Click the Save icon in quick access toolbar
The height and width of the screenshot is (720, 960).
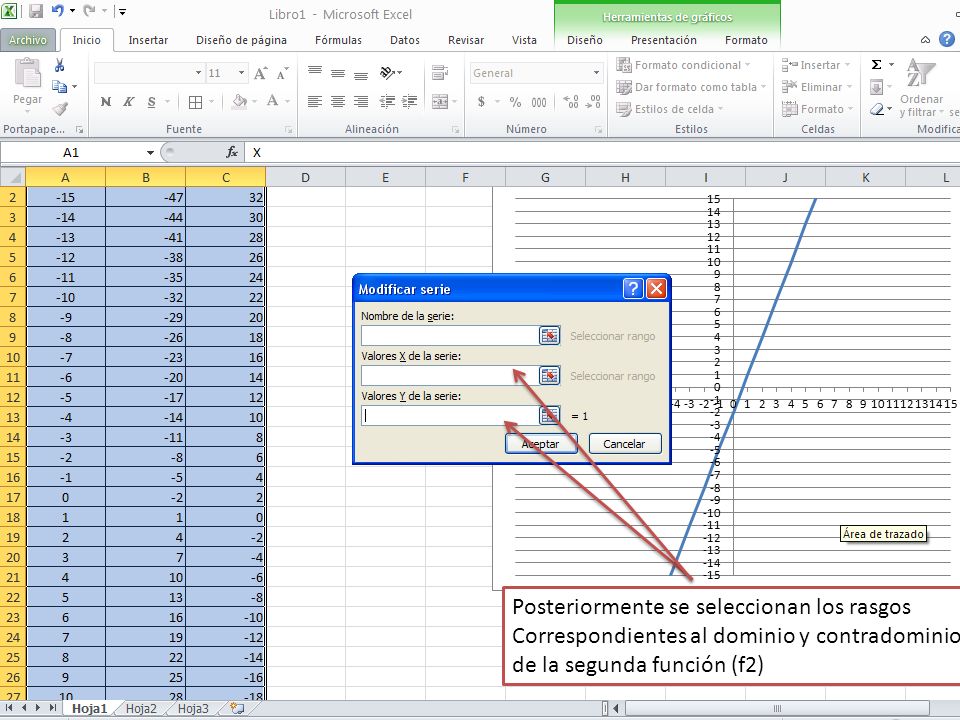pos(36,10)
